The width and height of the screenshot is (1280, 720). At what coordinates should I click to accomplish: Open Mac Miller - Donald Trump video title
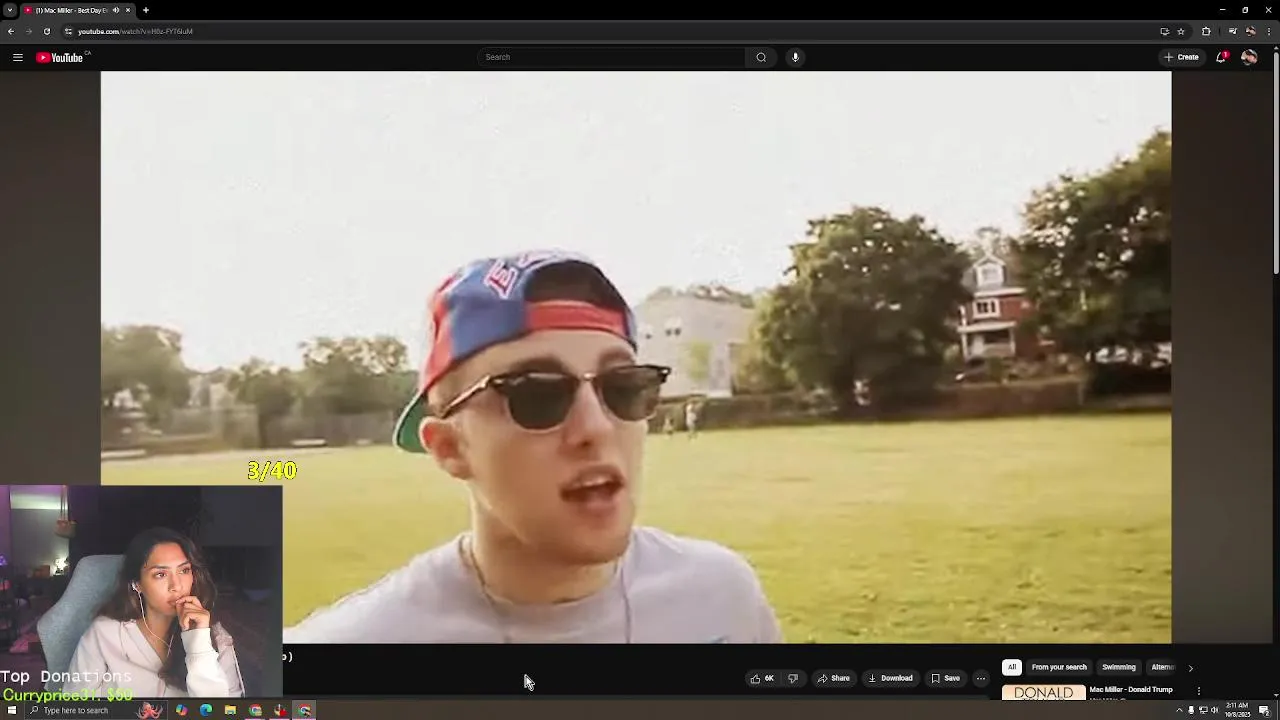[x=1131, y=689]
